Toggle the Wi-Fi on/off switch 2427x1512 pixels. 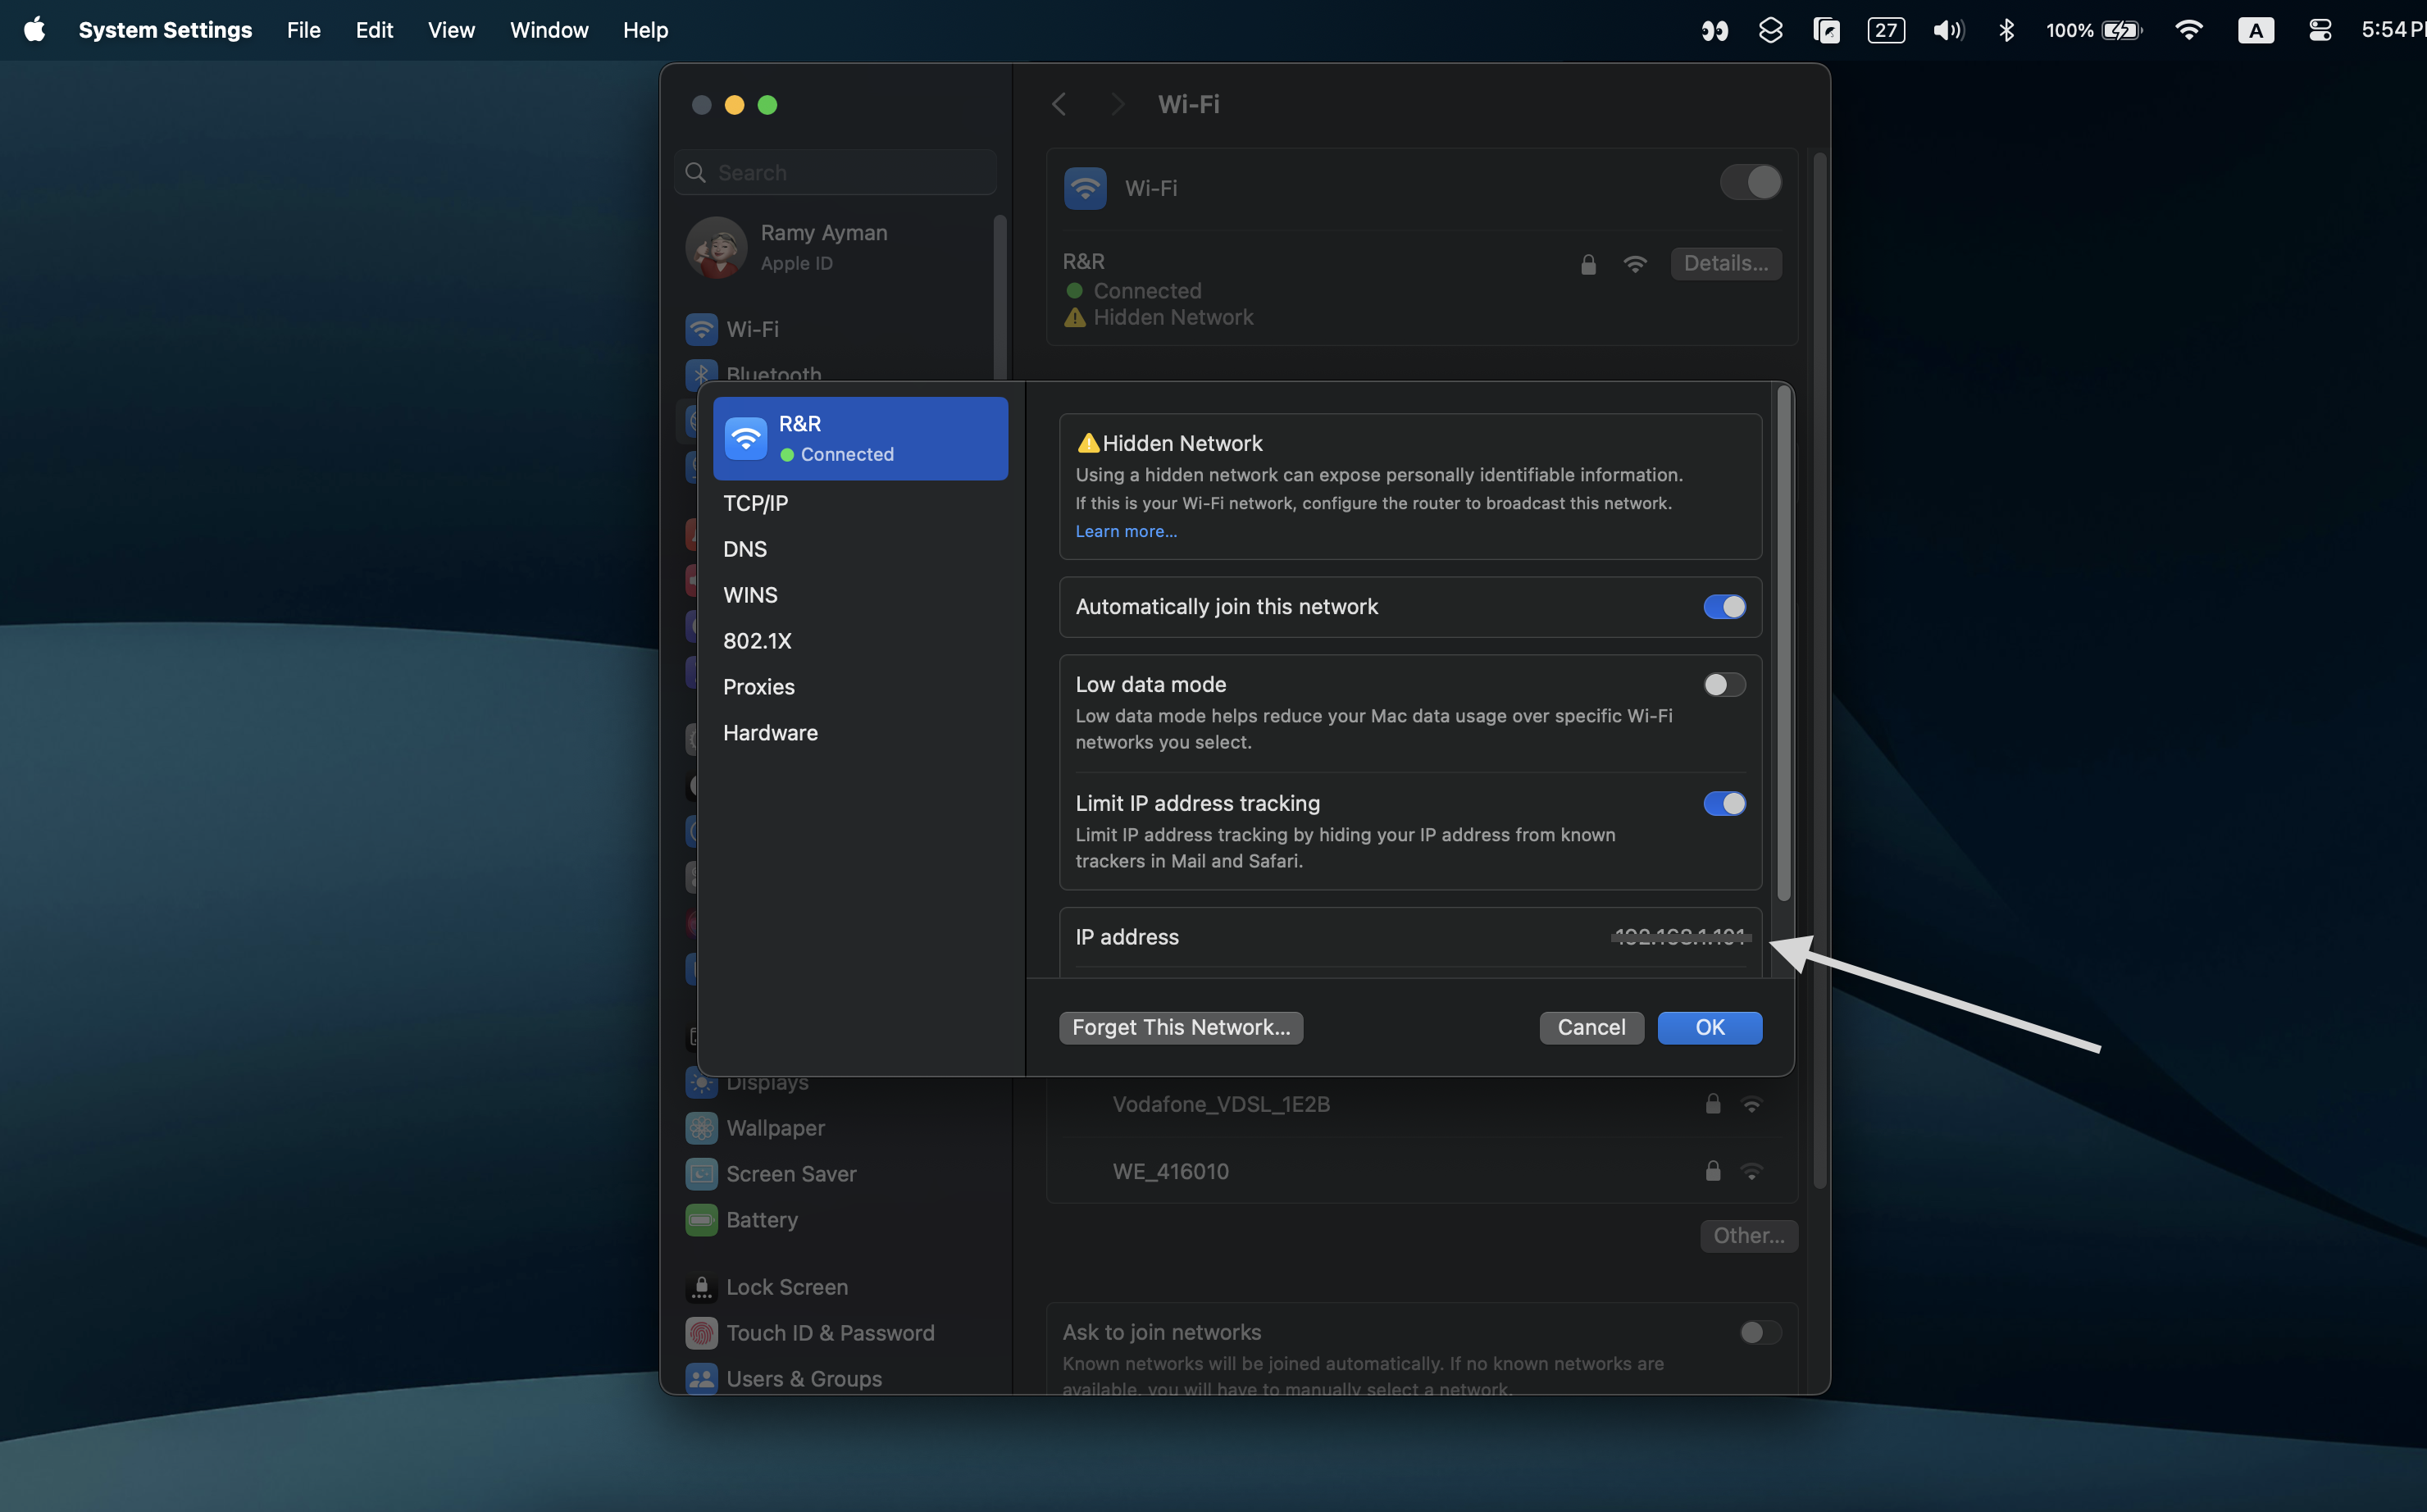point(1748,180)
